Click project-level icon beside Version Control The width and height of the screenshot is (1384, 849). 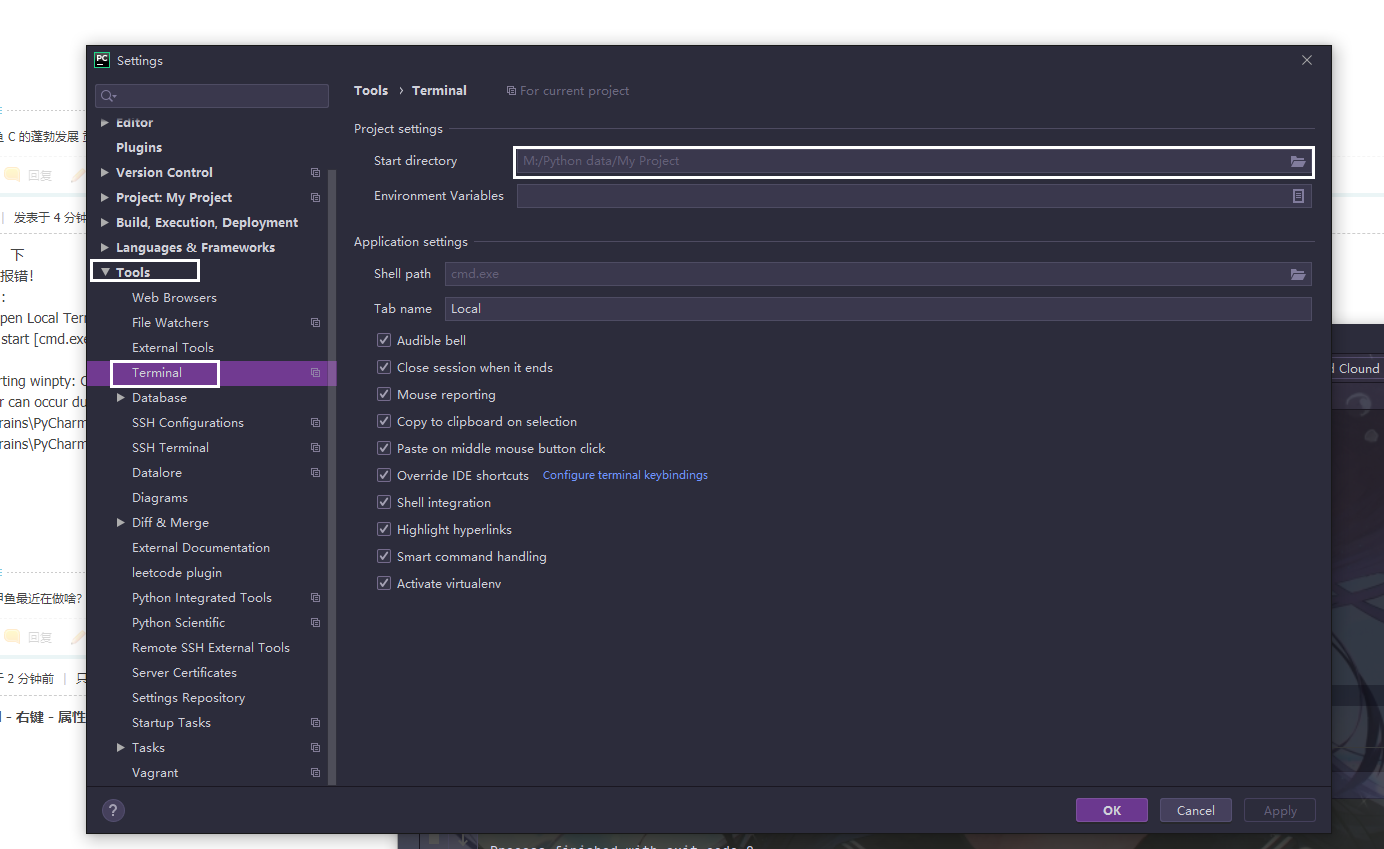315,173
